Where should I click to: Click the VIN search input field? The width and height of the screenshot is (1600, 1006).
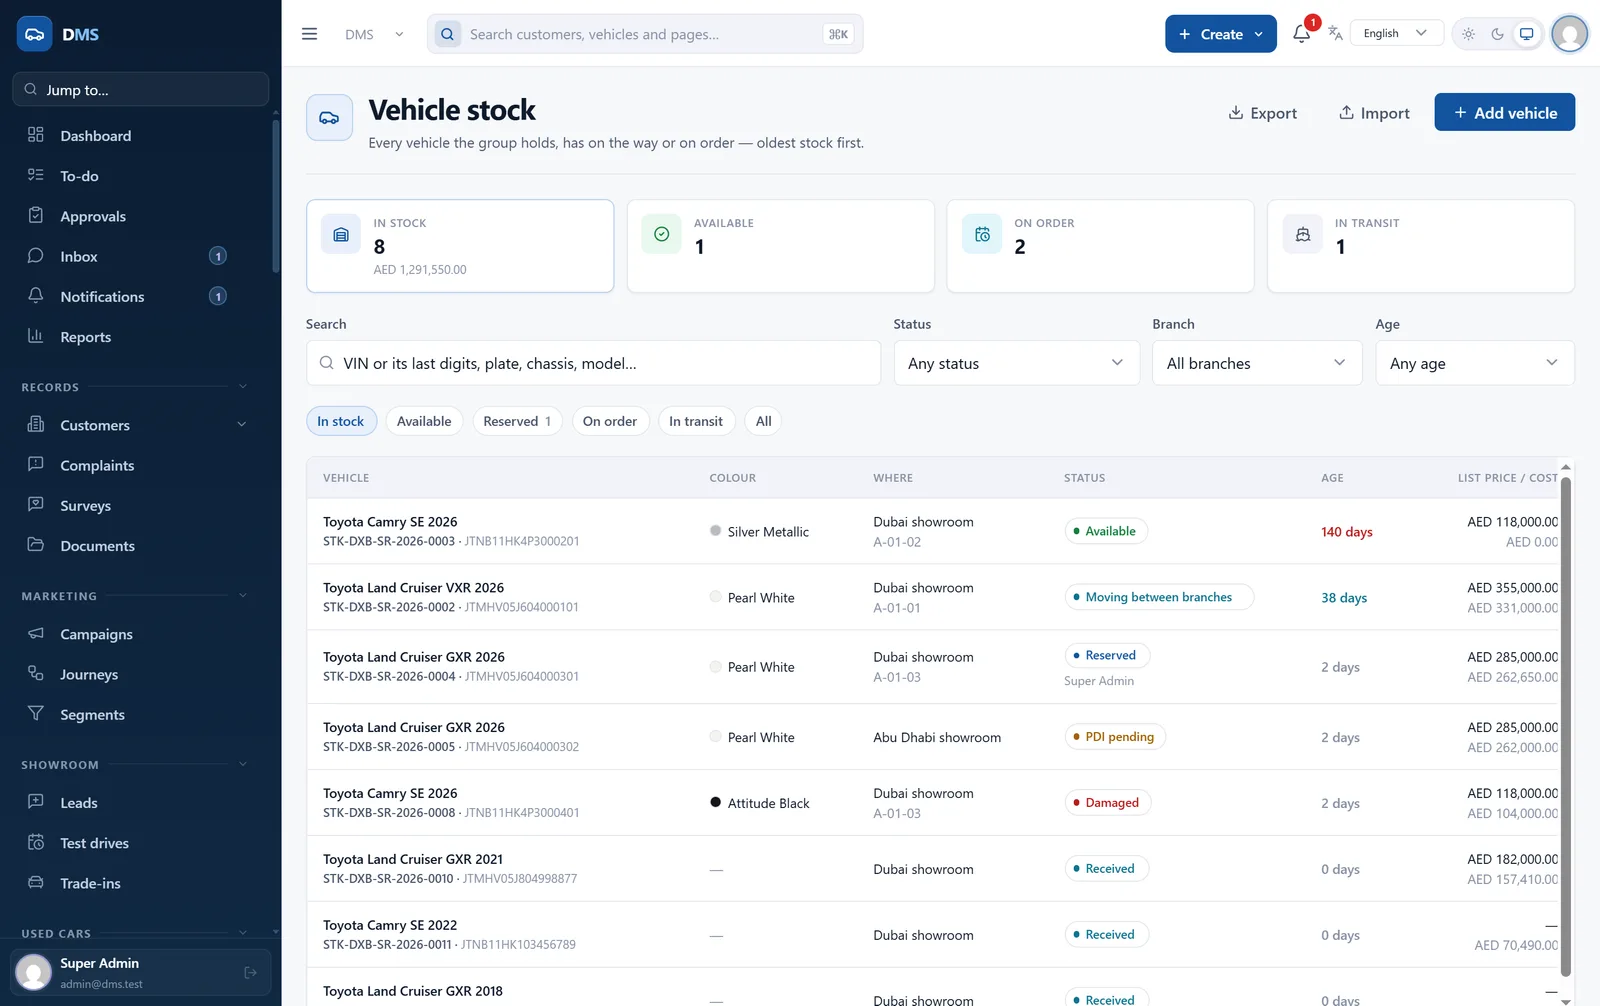pos(593,363)
